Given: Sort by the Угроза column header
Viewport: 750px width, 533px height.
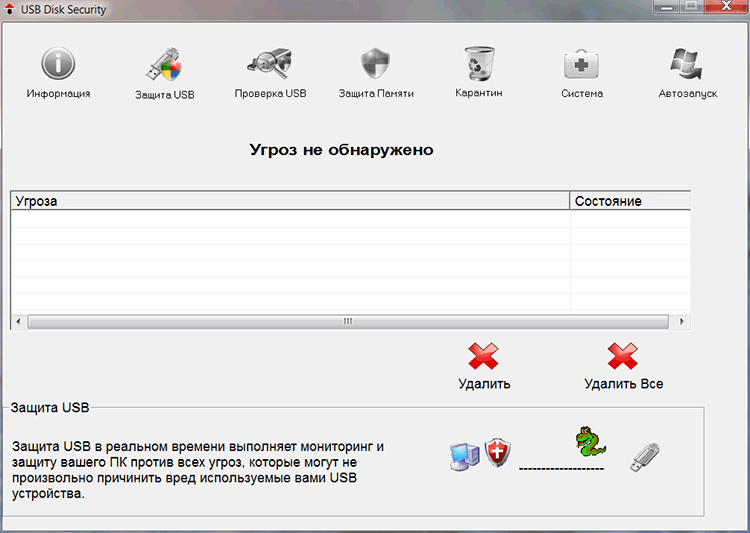Looking at the screenshot, I should click(290, 201).
